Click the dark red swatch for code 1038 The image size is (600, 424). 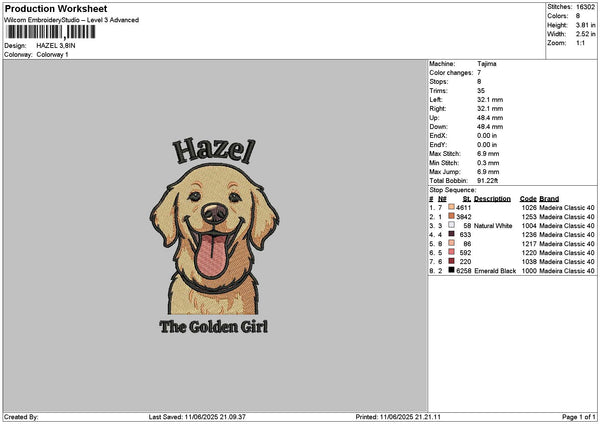[x=452, y=261]
